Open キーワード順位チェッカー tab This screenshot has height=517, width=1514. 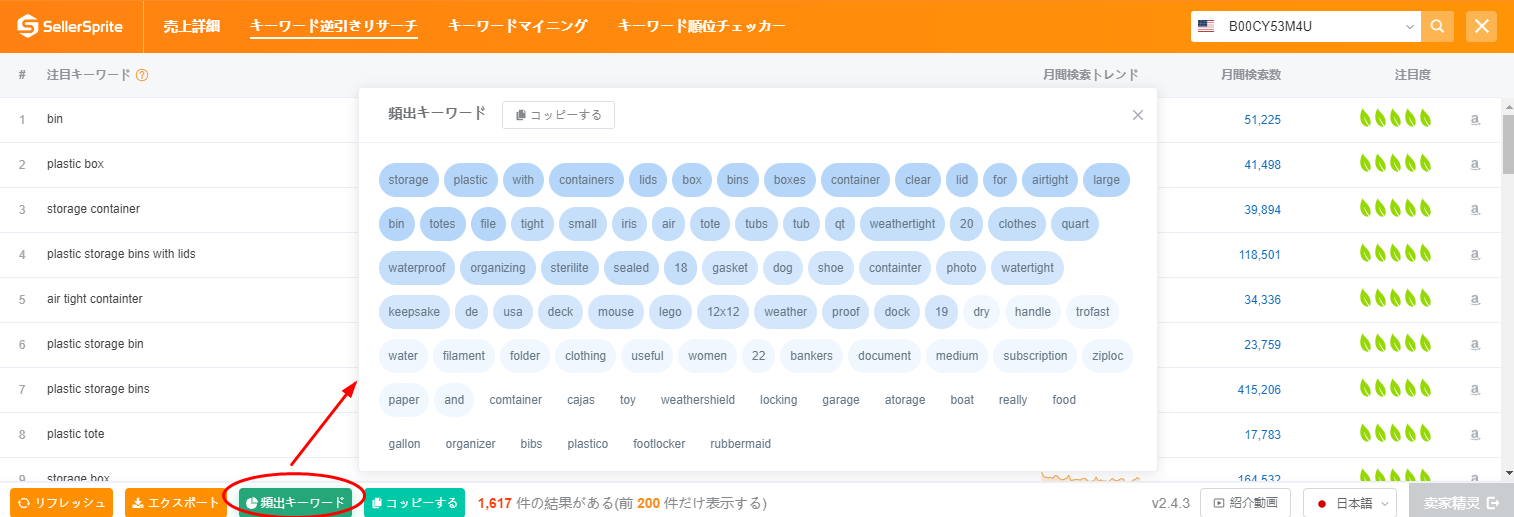point(701,26)
